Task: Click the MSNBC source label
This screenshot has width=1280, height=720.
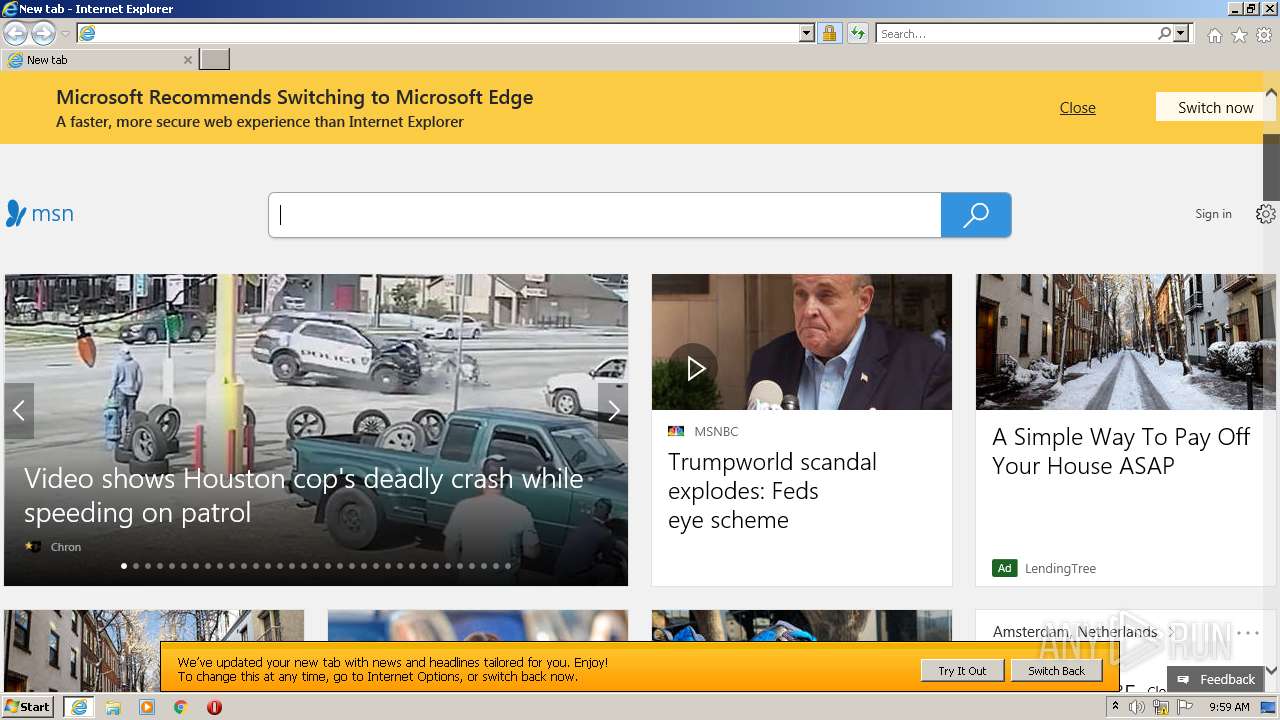Action: point(716,431)
